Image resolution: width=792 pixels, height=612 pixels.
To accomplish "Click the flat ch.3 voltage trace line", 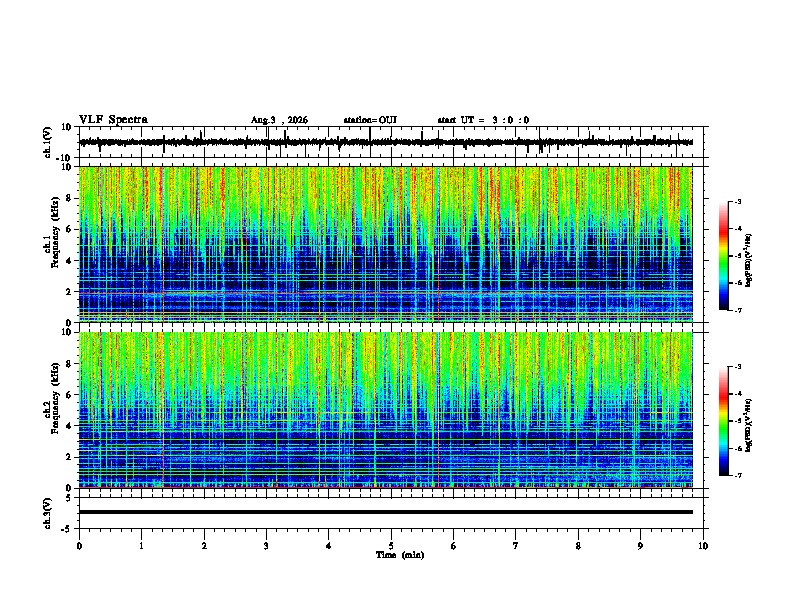I will tap(386, 512).
